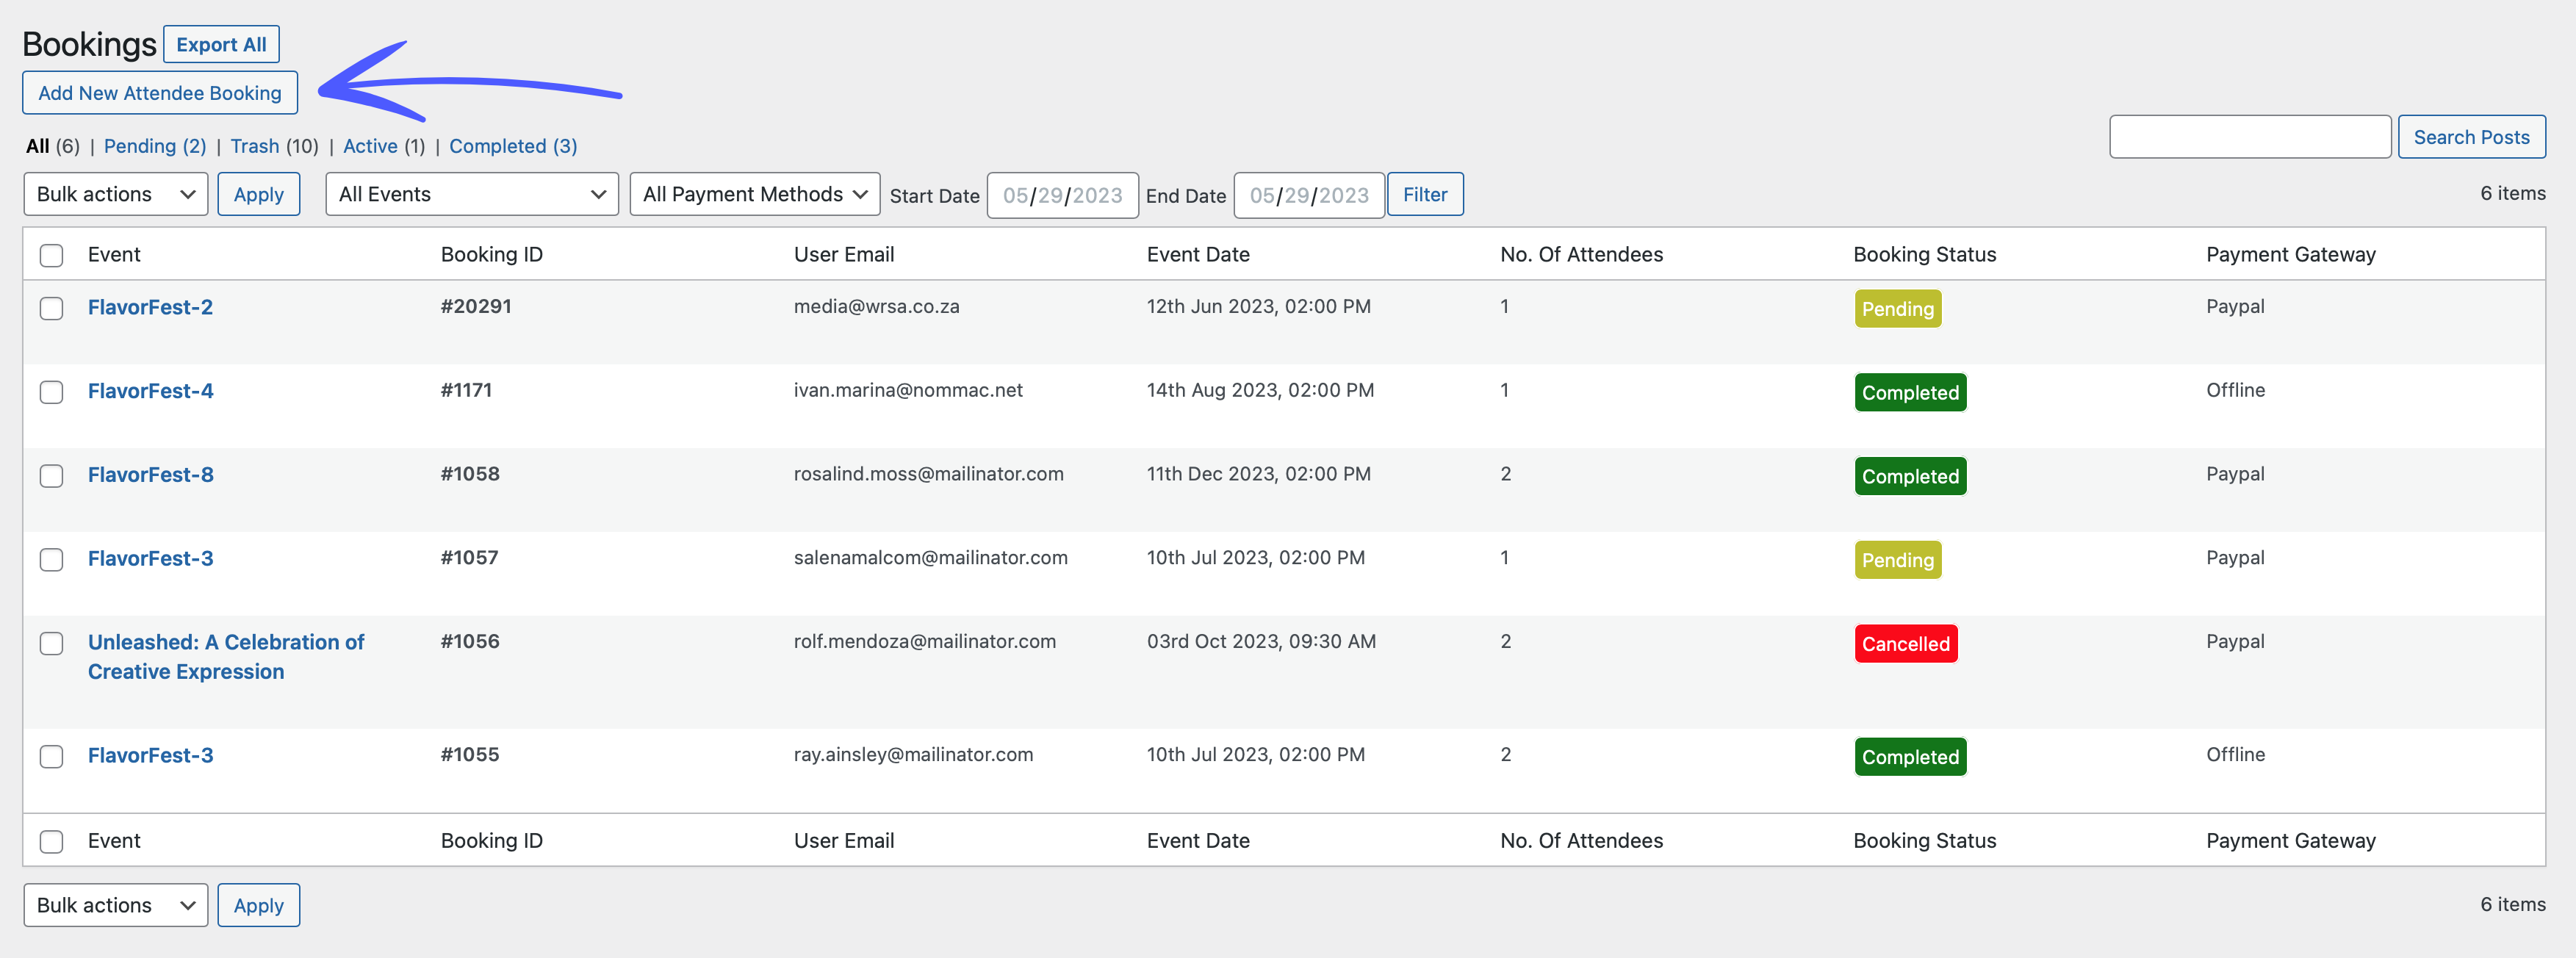Focus the search posts text box

[x=2249, y=137]
